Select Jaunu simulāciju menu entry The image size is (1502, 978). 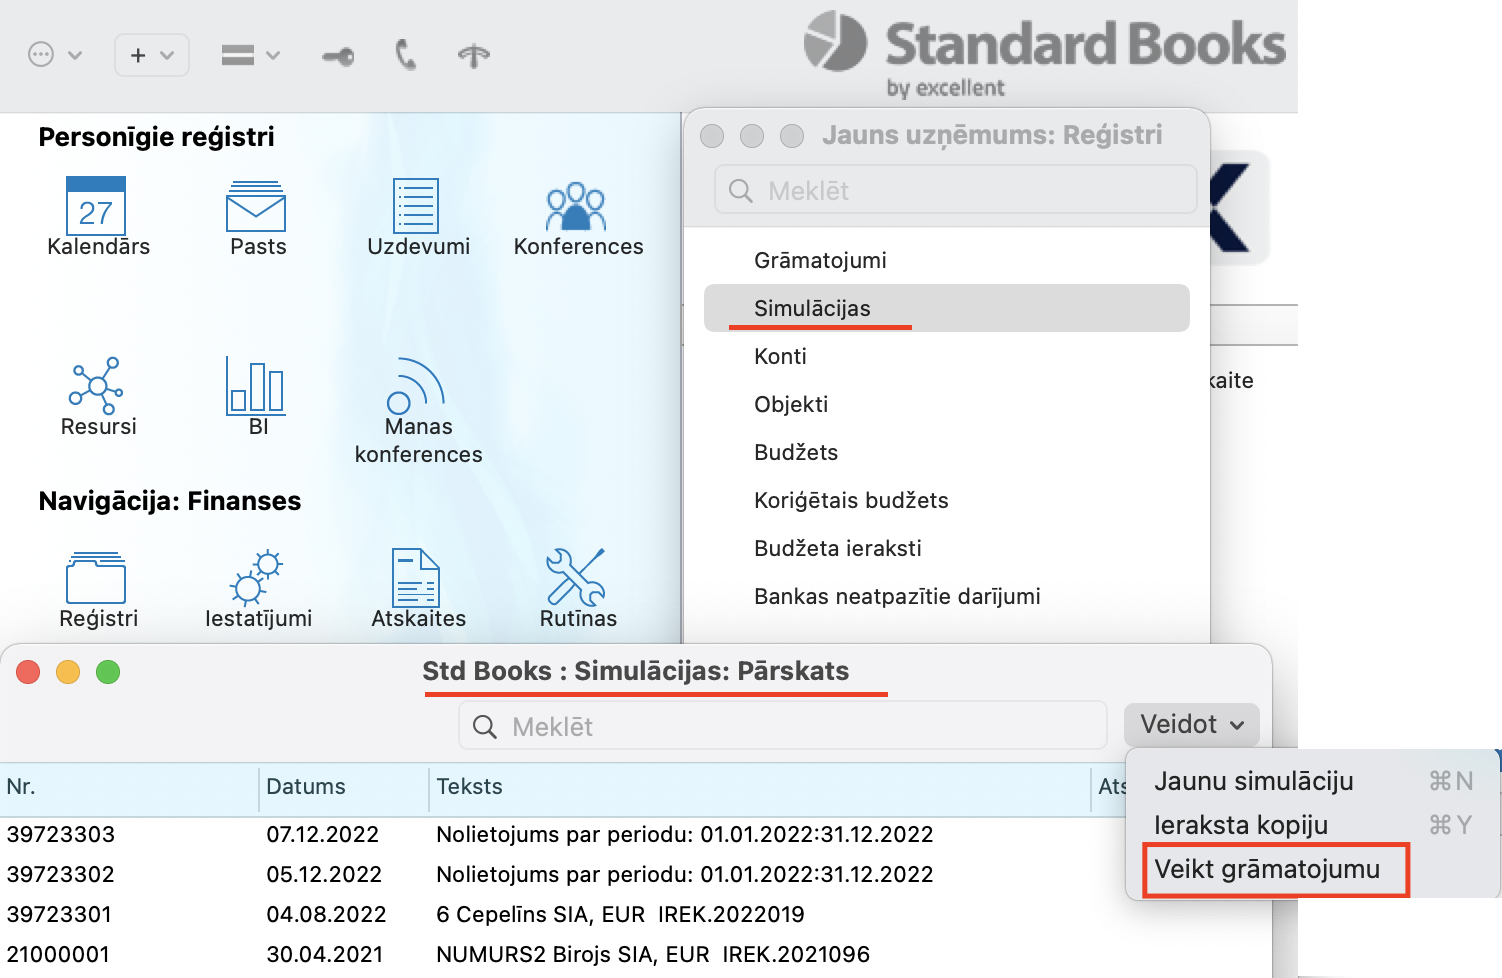tap(1254, 781)
